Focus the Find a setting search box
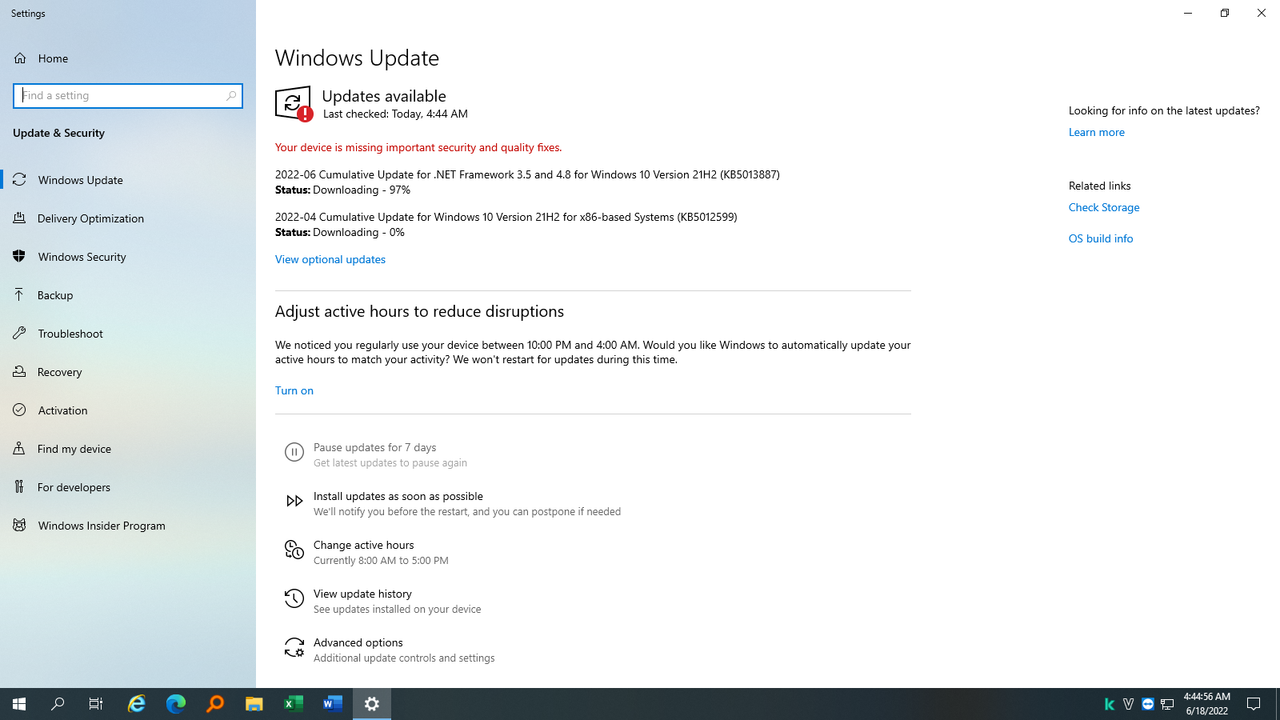 (128, 96)
